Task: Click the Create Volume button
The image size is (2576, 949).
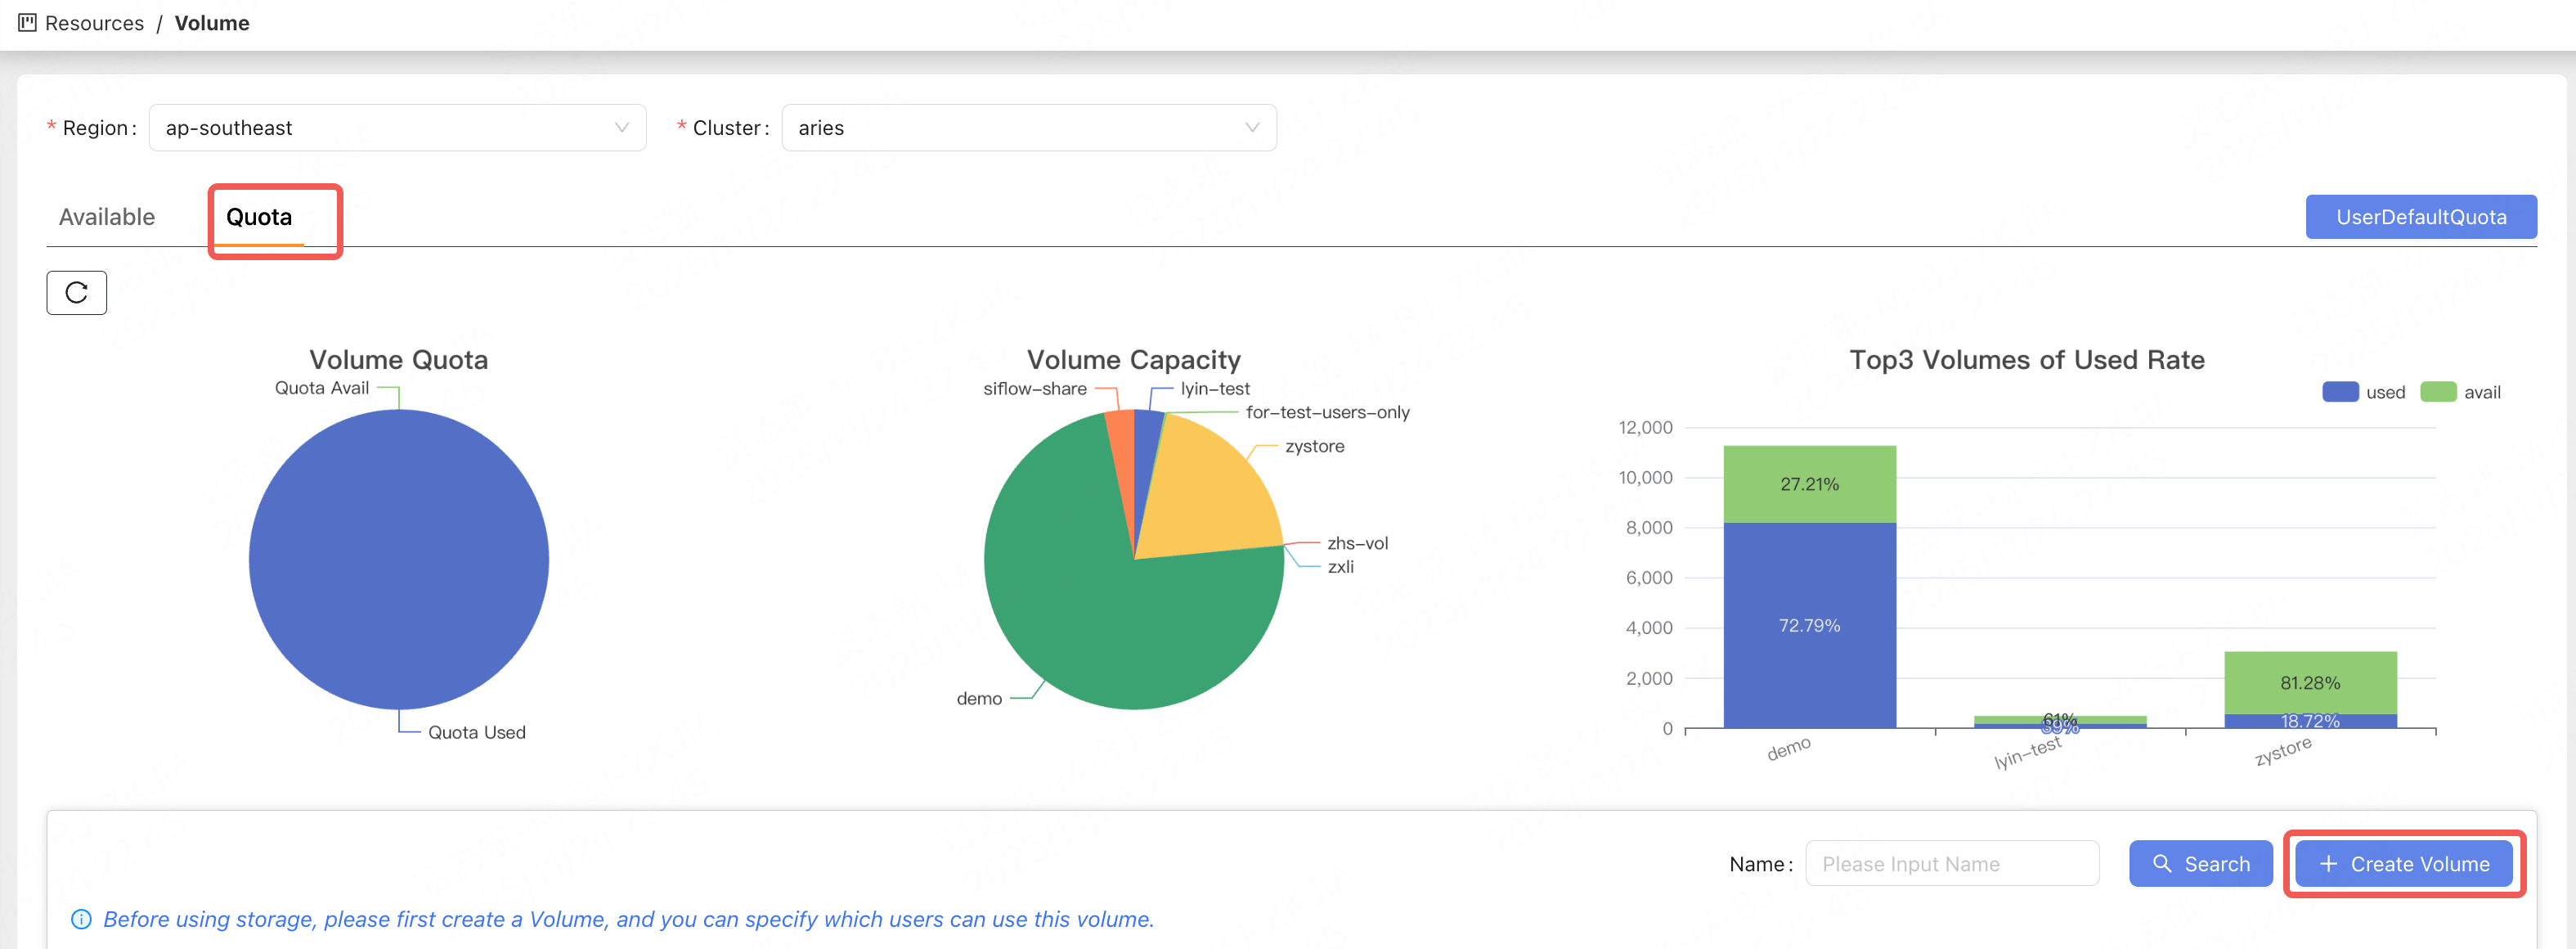Action: click(2403, 863)
